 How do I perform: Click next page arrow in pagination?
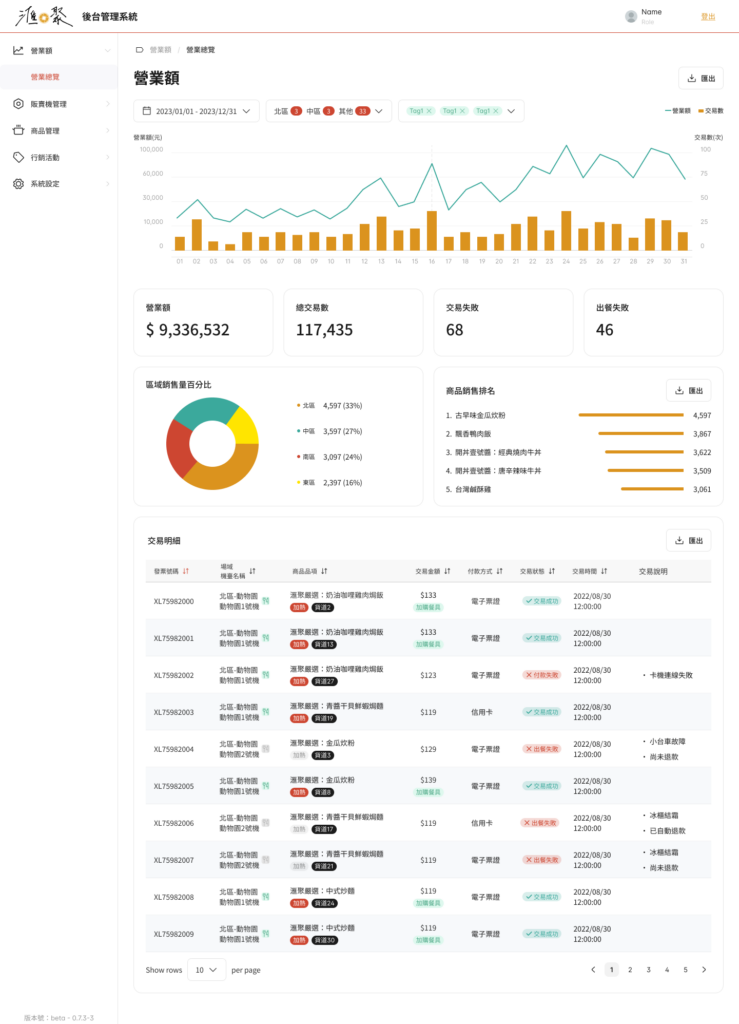[704, 969]
